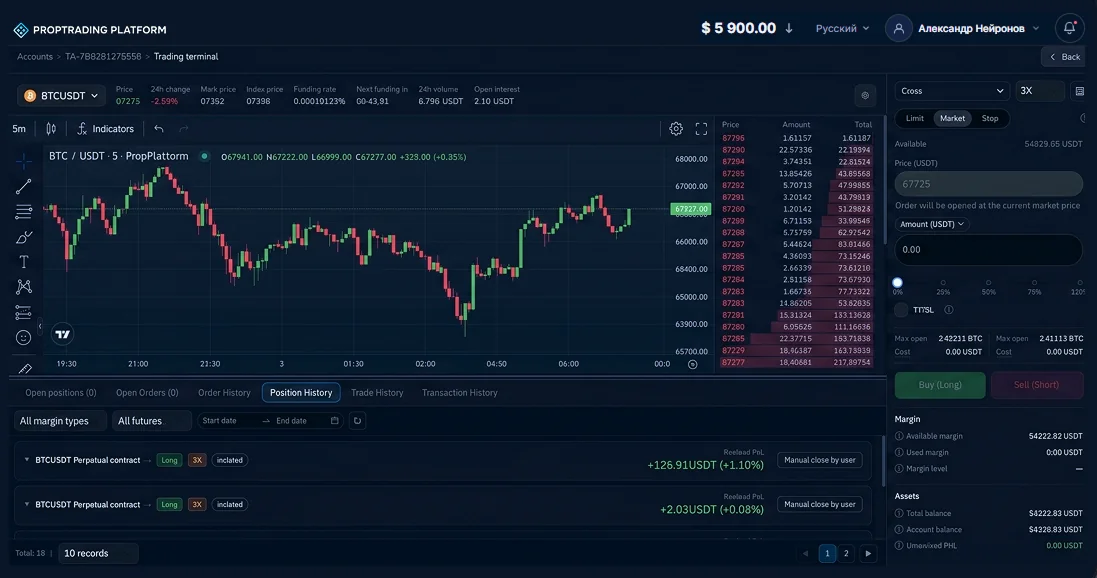The width and height of the screenshot is (1097, 578).
Task: Click the Buy (Long) button
Action: (x=940, y=385)
